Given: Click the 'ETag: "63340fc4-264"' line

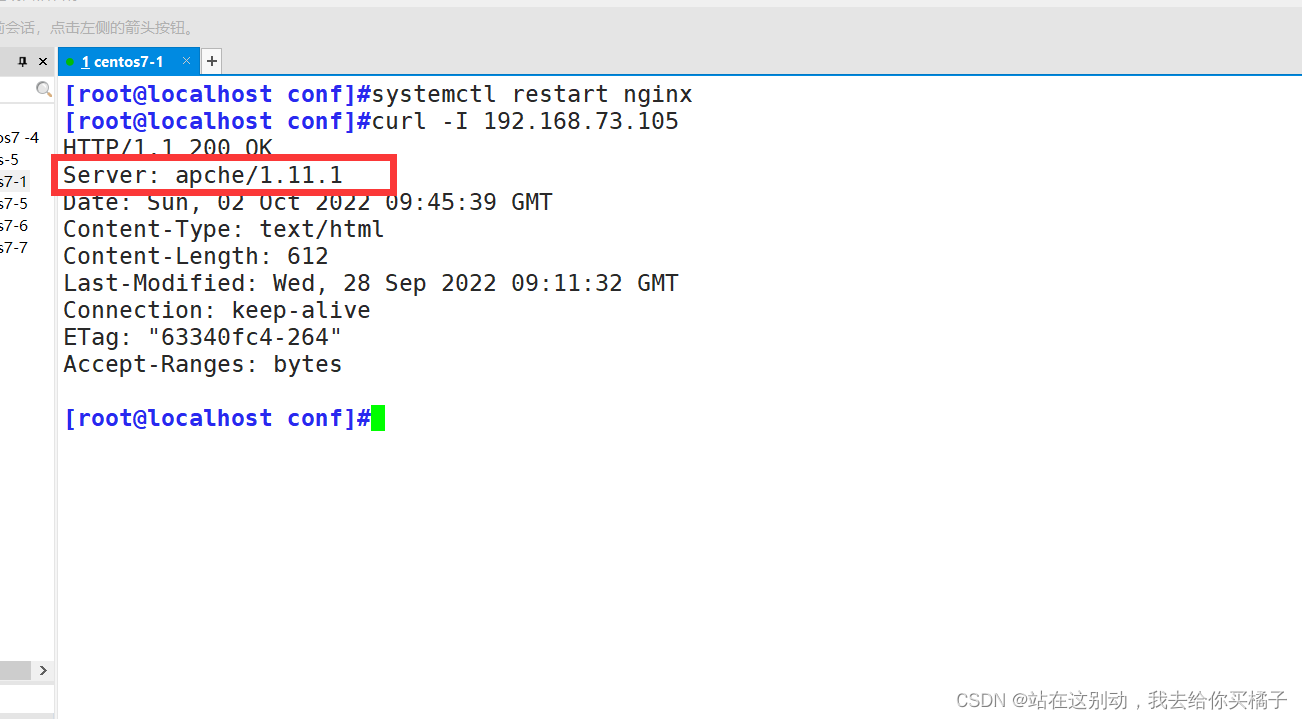Looking at the screenshot, I should point(203,337).
